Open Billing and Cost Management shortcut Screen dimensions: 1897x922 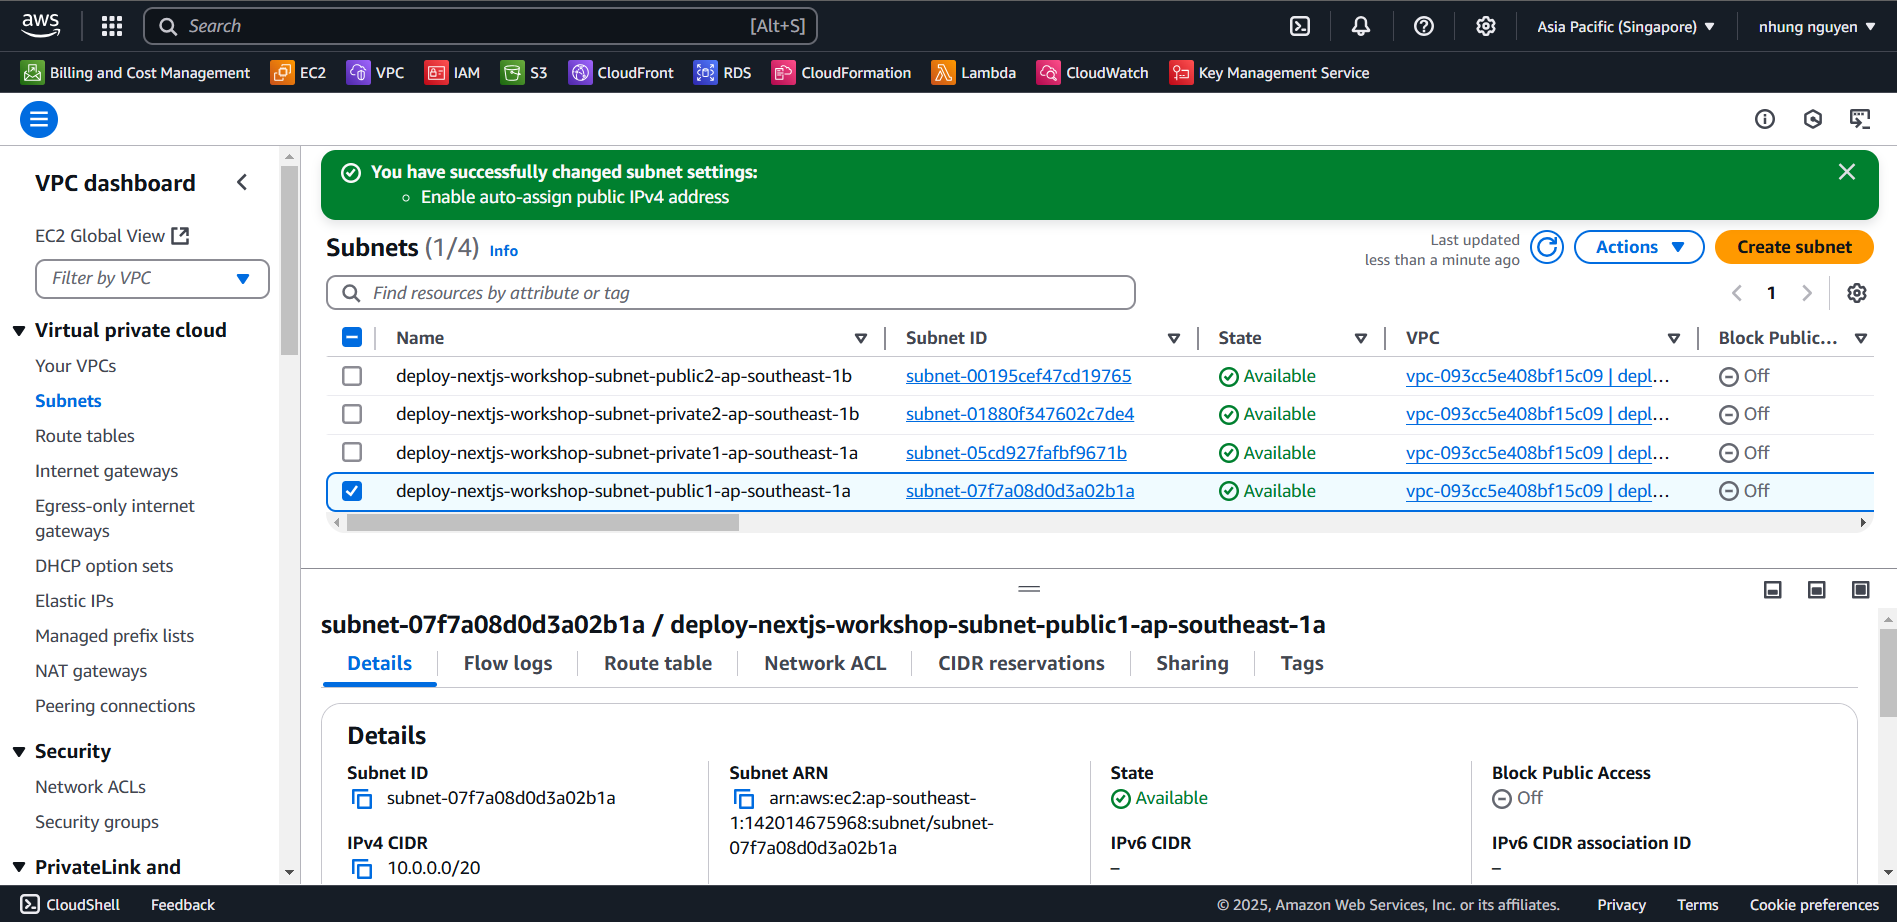click(x=135, y=73)
